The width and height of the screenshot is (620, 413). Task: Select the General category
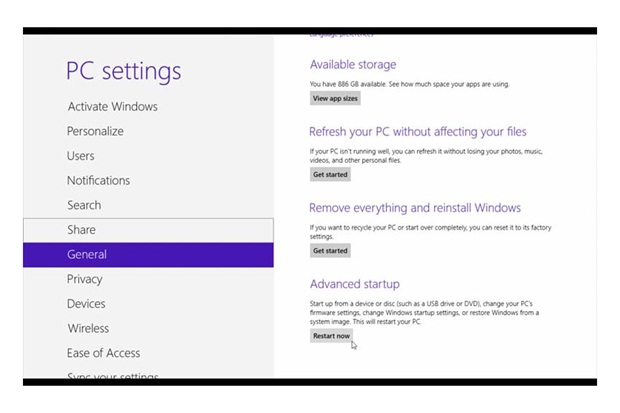click(148, 255)
